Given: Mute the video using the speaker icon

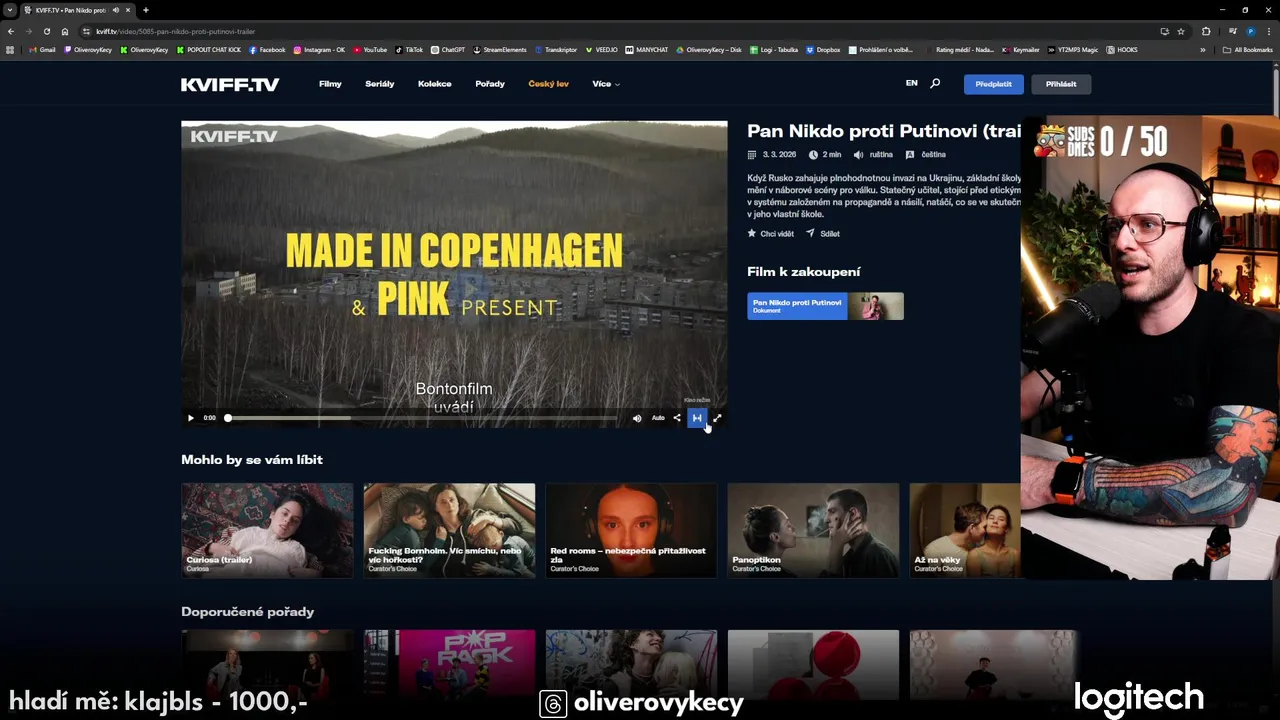Looking at the screenshot, I should pyautogui.click(x=637, y=418).
